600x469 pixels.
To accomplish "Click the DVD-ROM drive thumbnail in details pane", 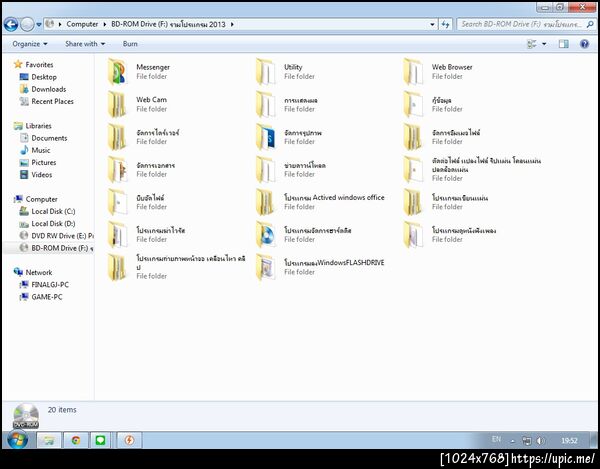I will (x=26, y=416).
